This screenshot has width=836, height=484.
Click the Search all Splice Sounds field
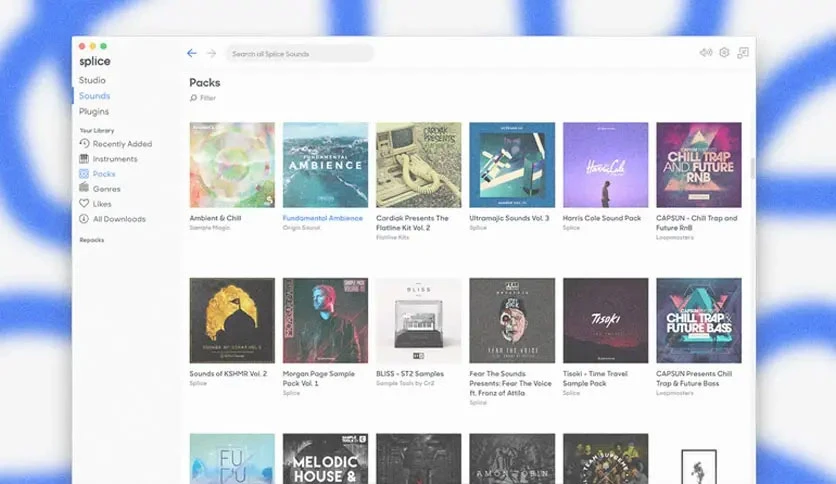point(300,54)
